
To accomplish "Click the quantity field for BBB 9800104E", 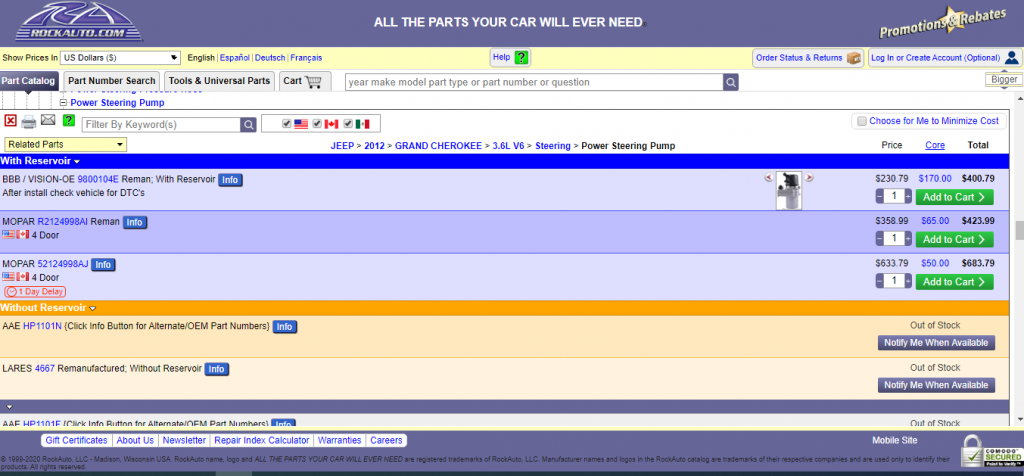I will [893, 197].
